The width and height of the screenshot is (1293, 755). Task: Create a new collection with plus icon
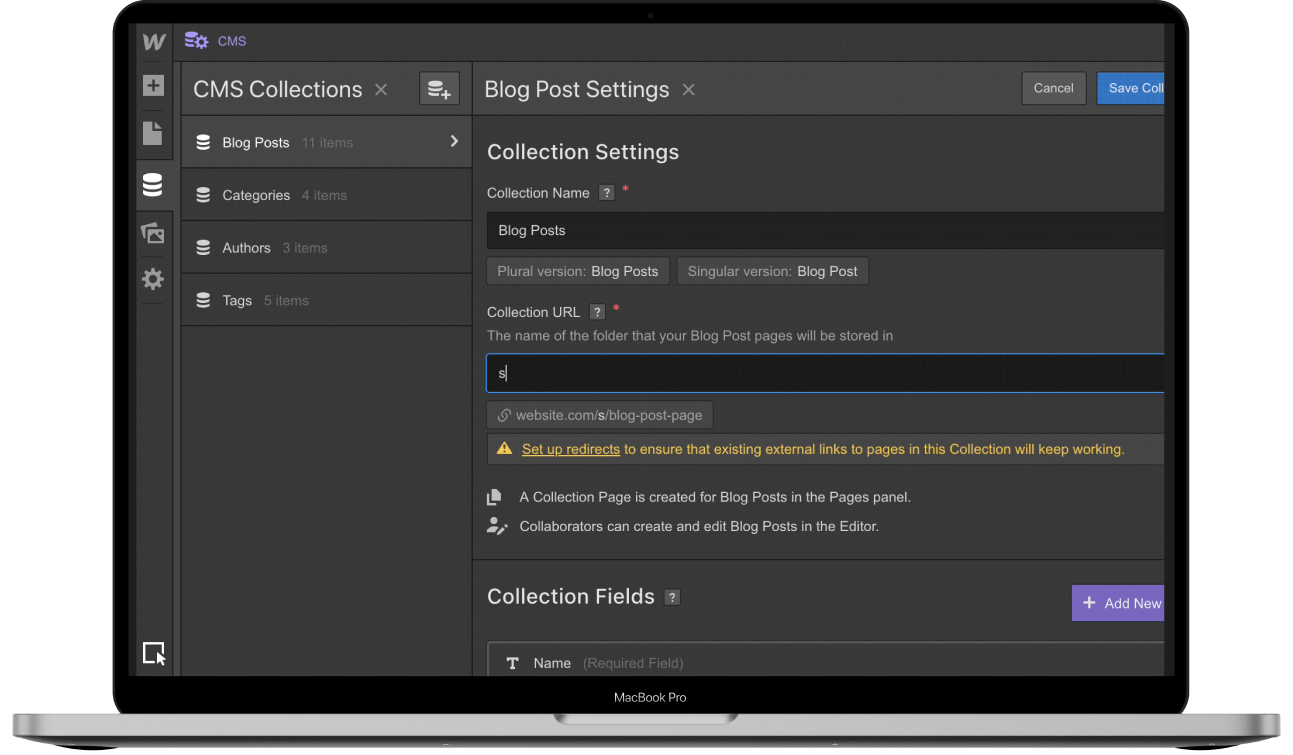439,89
